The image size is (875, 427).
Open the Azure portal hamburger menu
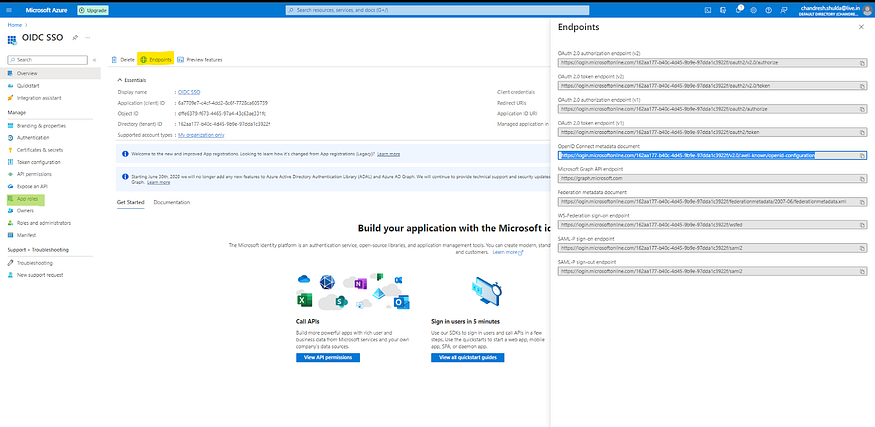8,10
